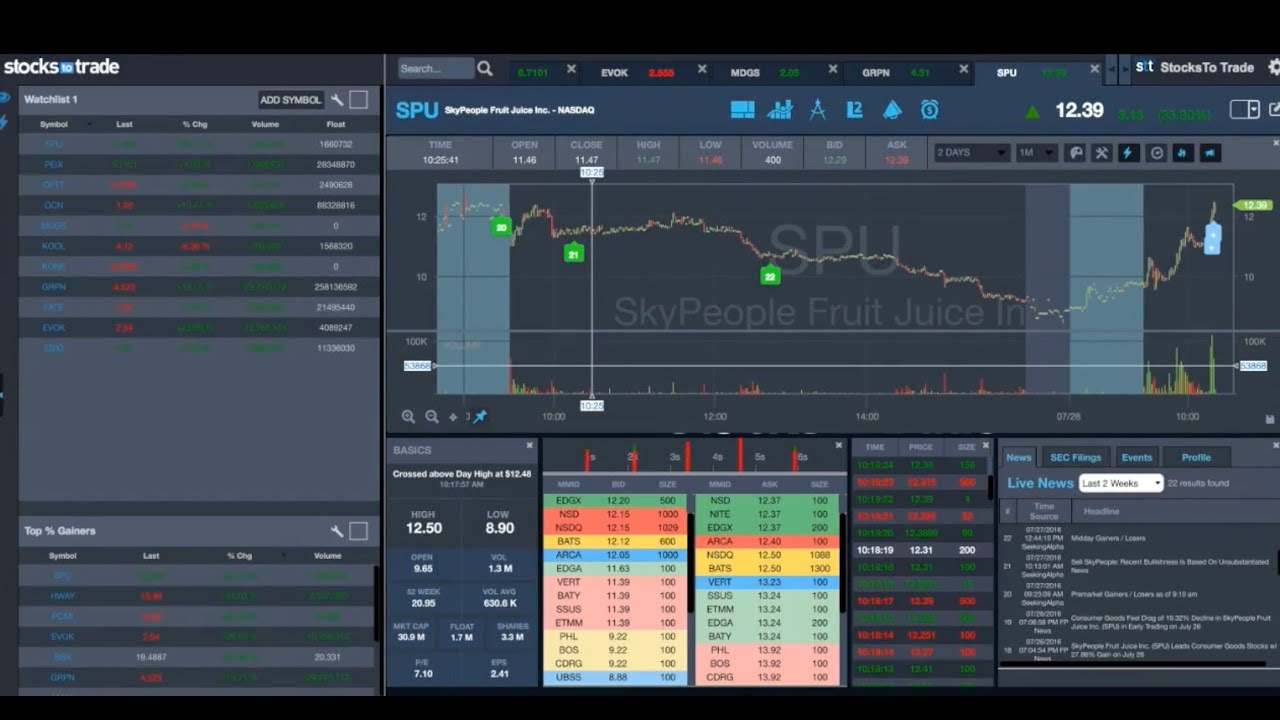Switch to the EVOK symbol tab
The image size is (1280, 720).
pyautogui.click(x=614, y=73)
